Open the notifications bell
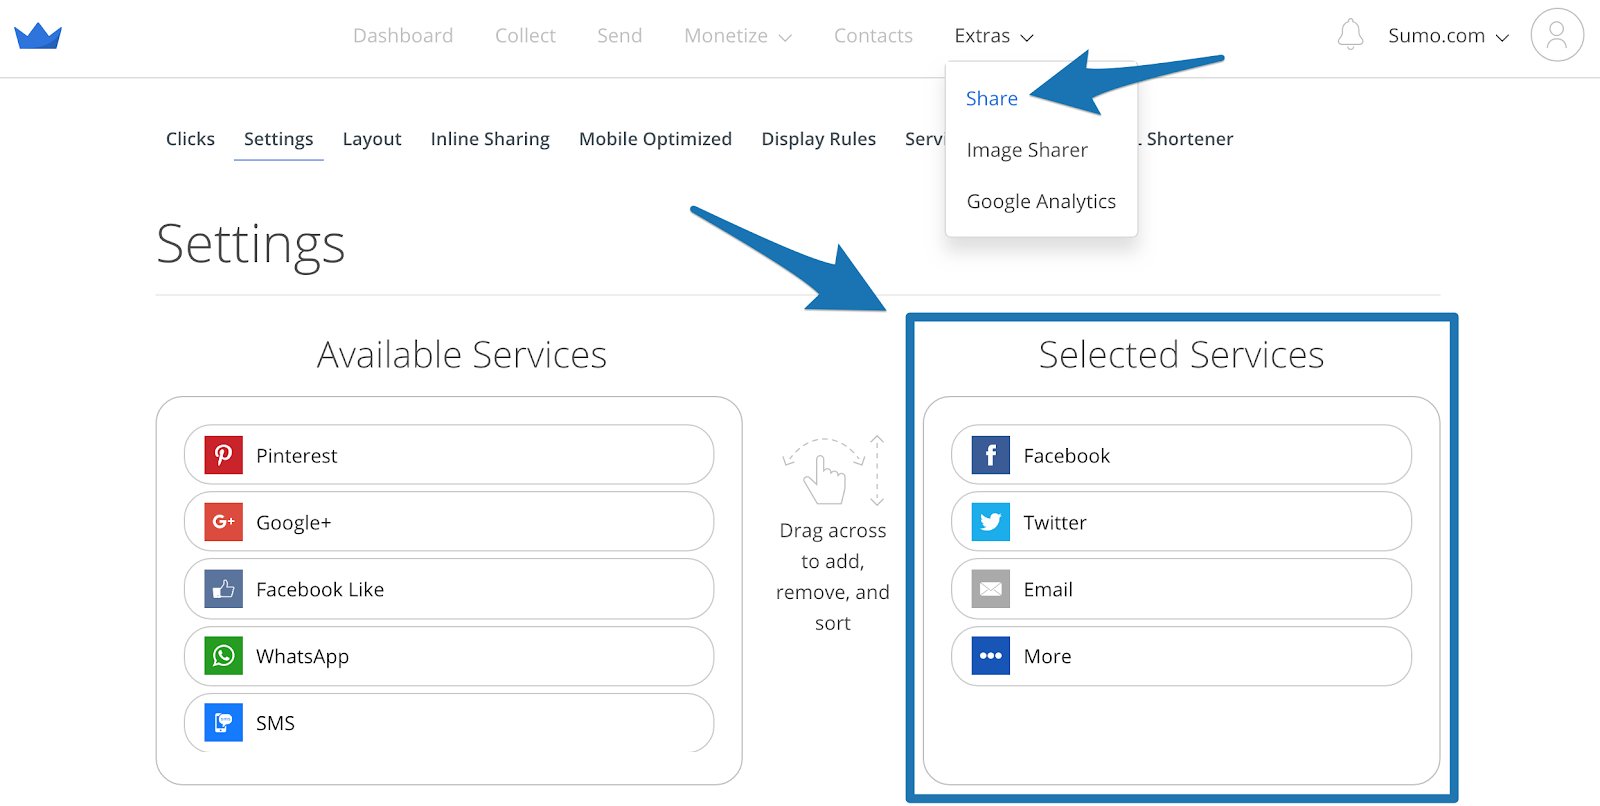The height and width of the screenshot is (806, 1600). click(1350, 35)
